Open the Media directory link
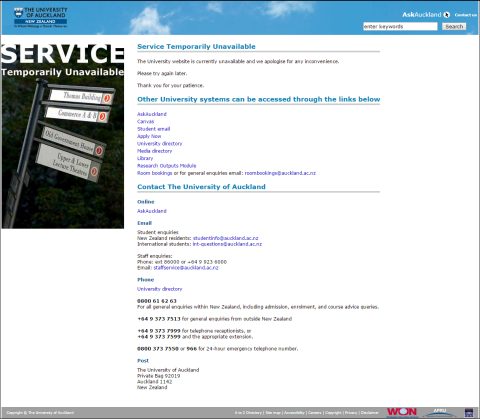This screenshot has width=480, height=419. coord(155,151)
